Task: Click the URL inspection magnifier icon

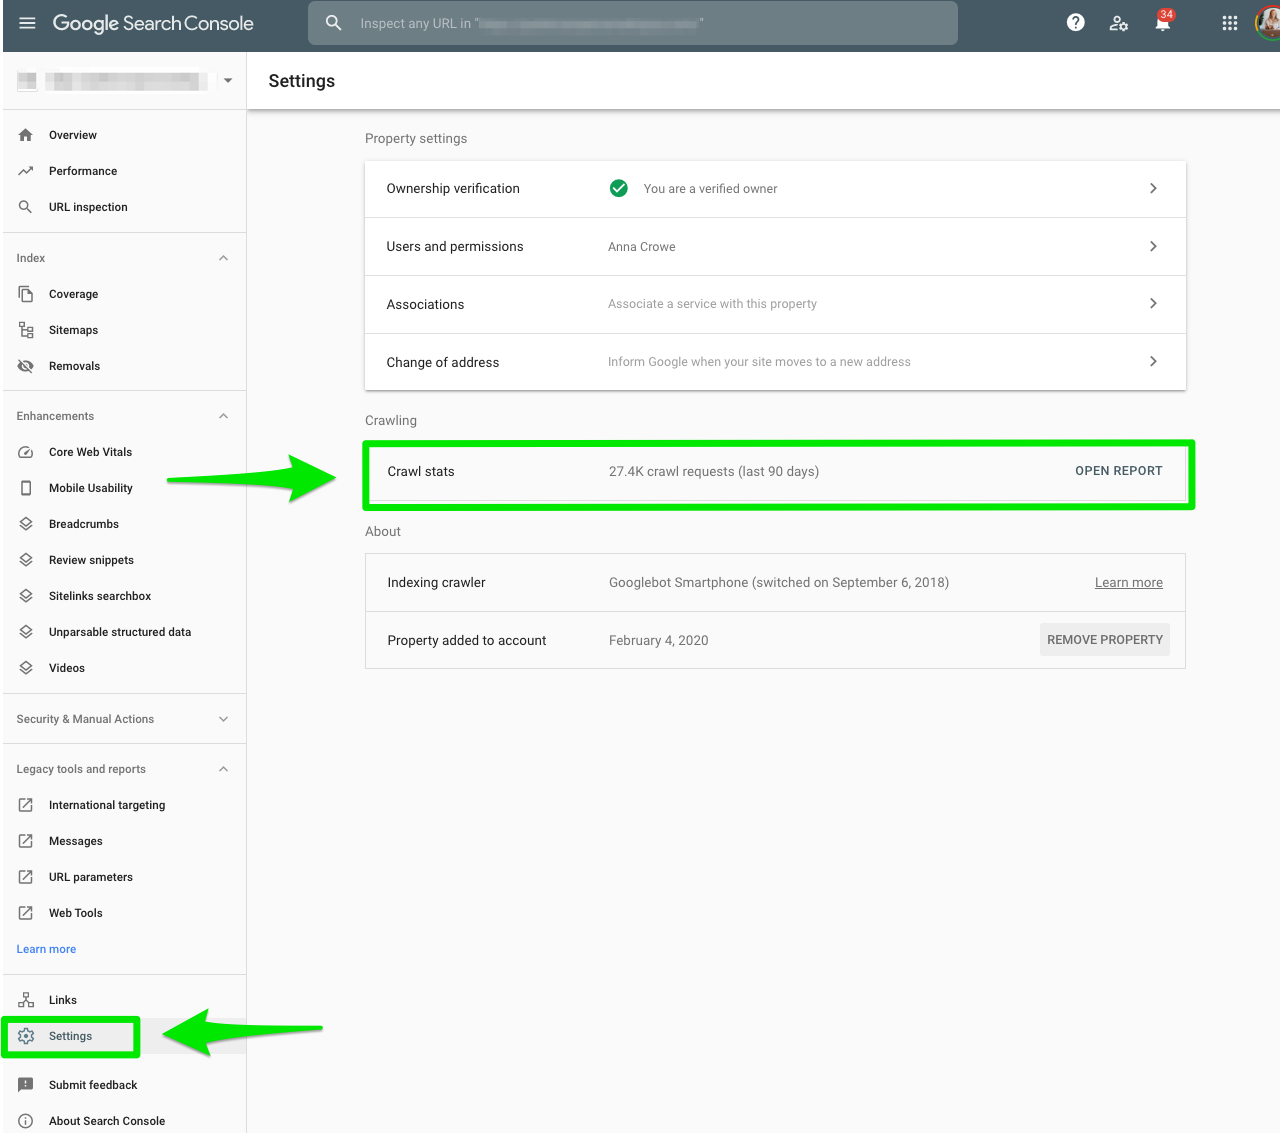Action: [x=26, y=207]
